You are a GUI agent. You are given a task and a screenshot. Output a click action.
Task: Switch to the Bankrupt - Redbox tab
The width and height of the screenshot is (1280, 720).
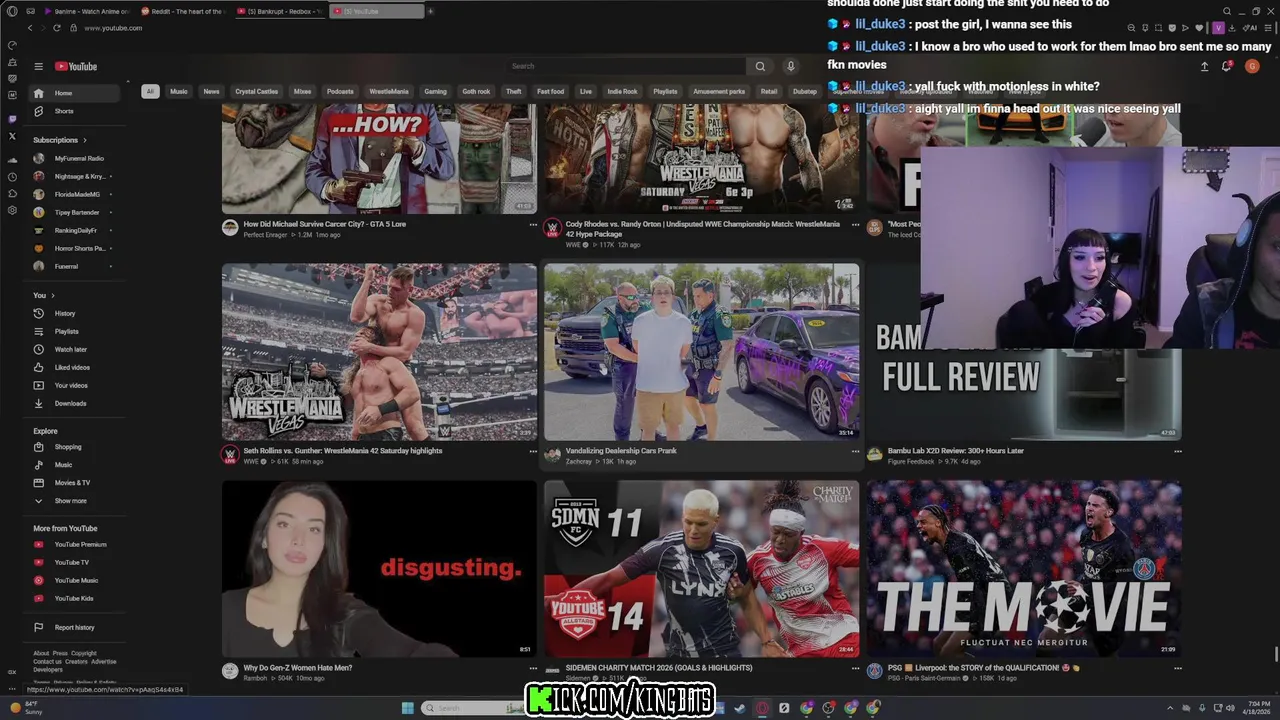pos(280,11)
